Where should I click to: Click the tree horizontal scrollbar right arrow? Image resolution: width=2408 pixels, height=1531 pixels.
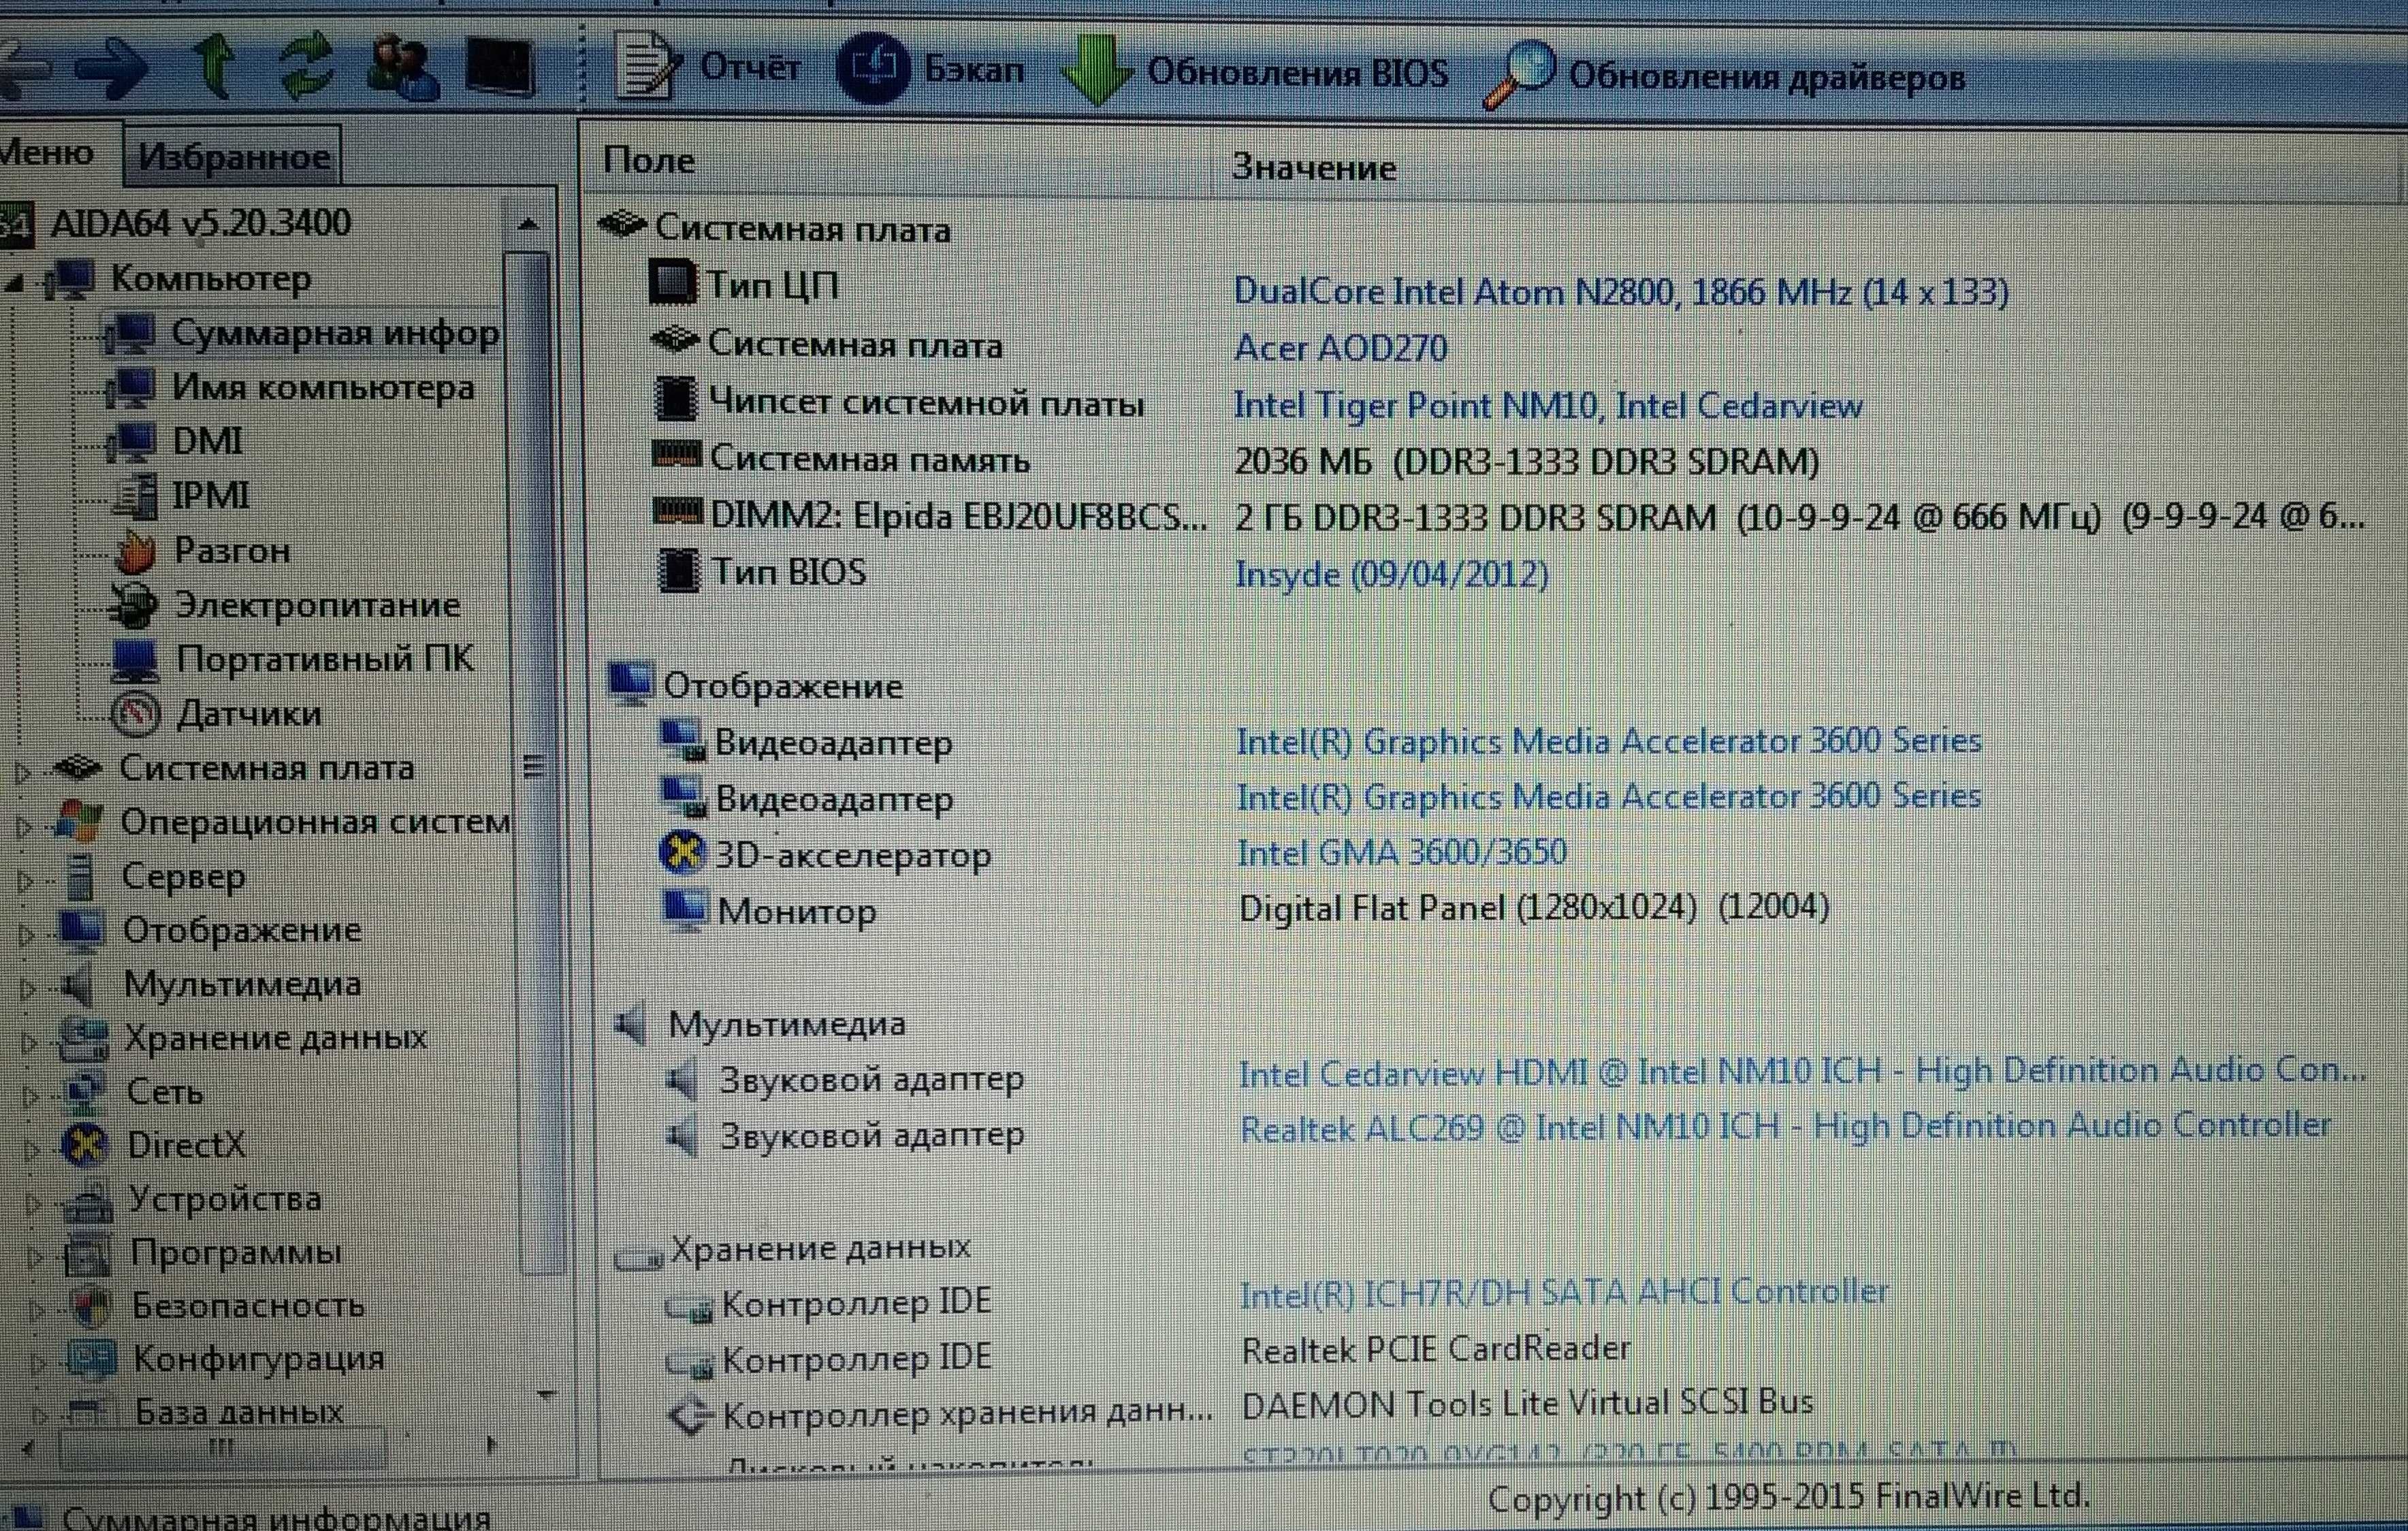click(491, 1444)
